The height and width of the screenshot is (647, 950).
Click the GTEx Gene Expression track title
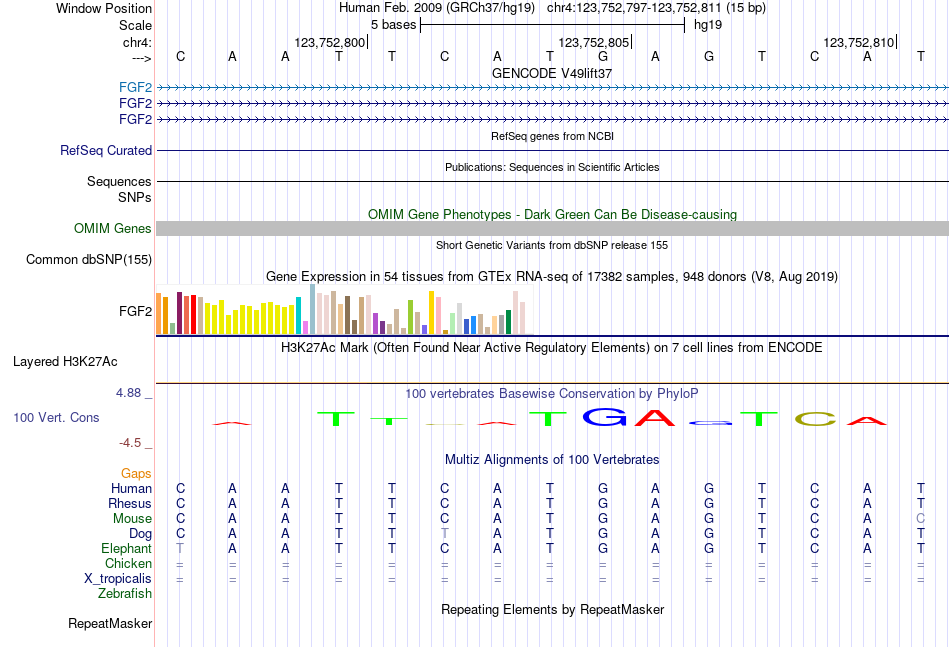[x=552, y=277]
